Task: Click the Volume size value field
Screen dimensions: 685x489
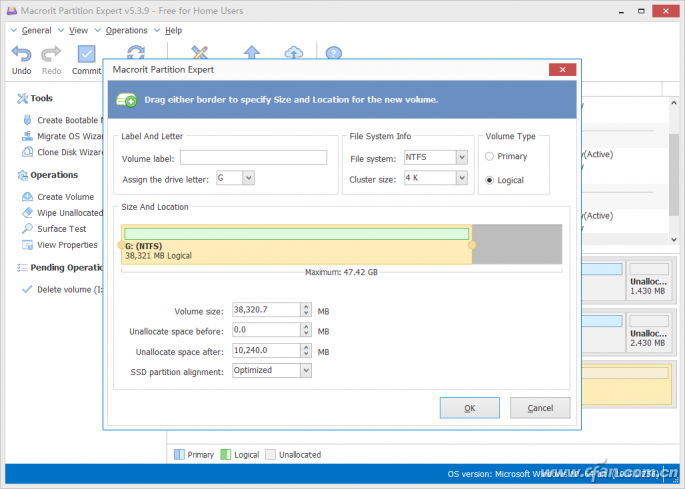Action: pyautogui.click(x=266, y=309)
